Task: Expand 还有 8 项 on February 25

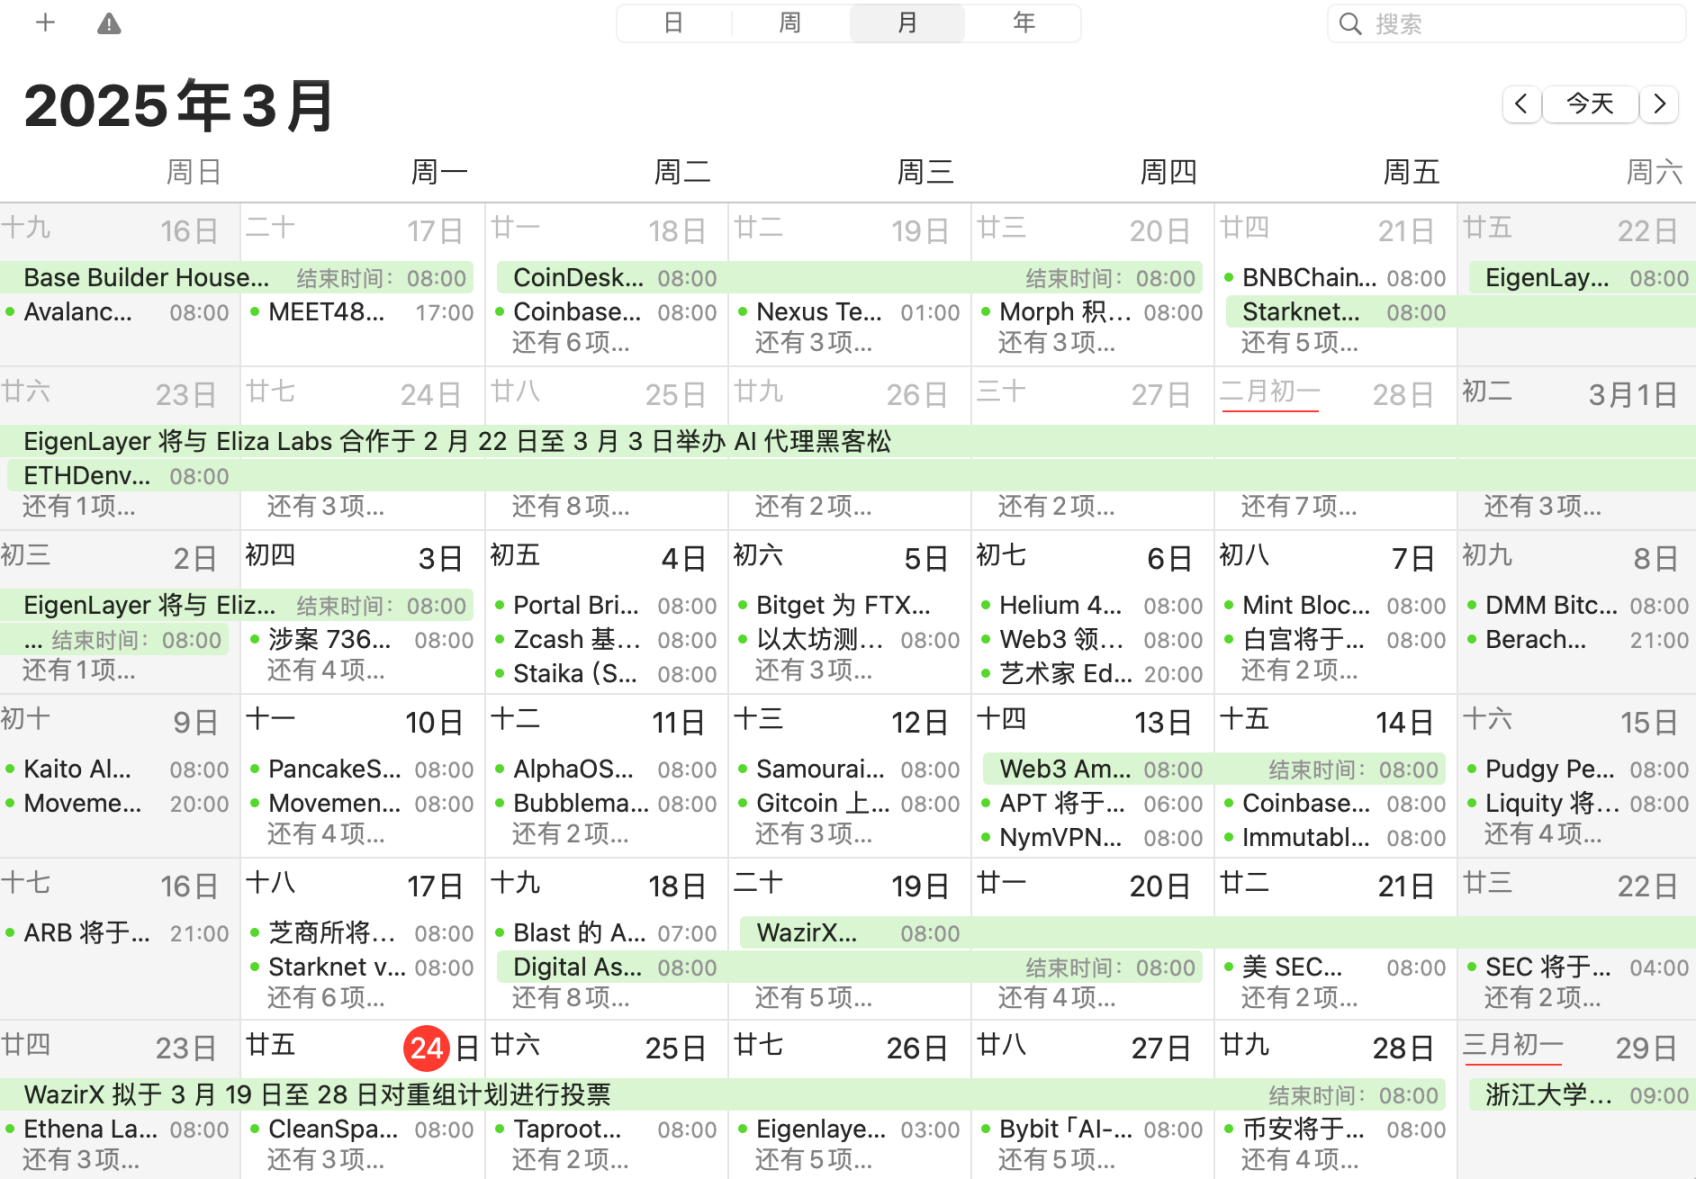Action: pyautogui.click(x=571, y=507)
